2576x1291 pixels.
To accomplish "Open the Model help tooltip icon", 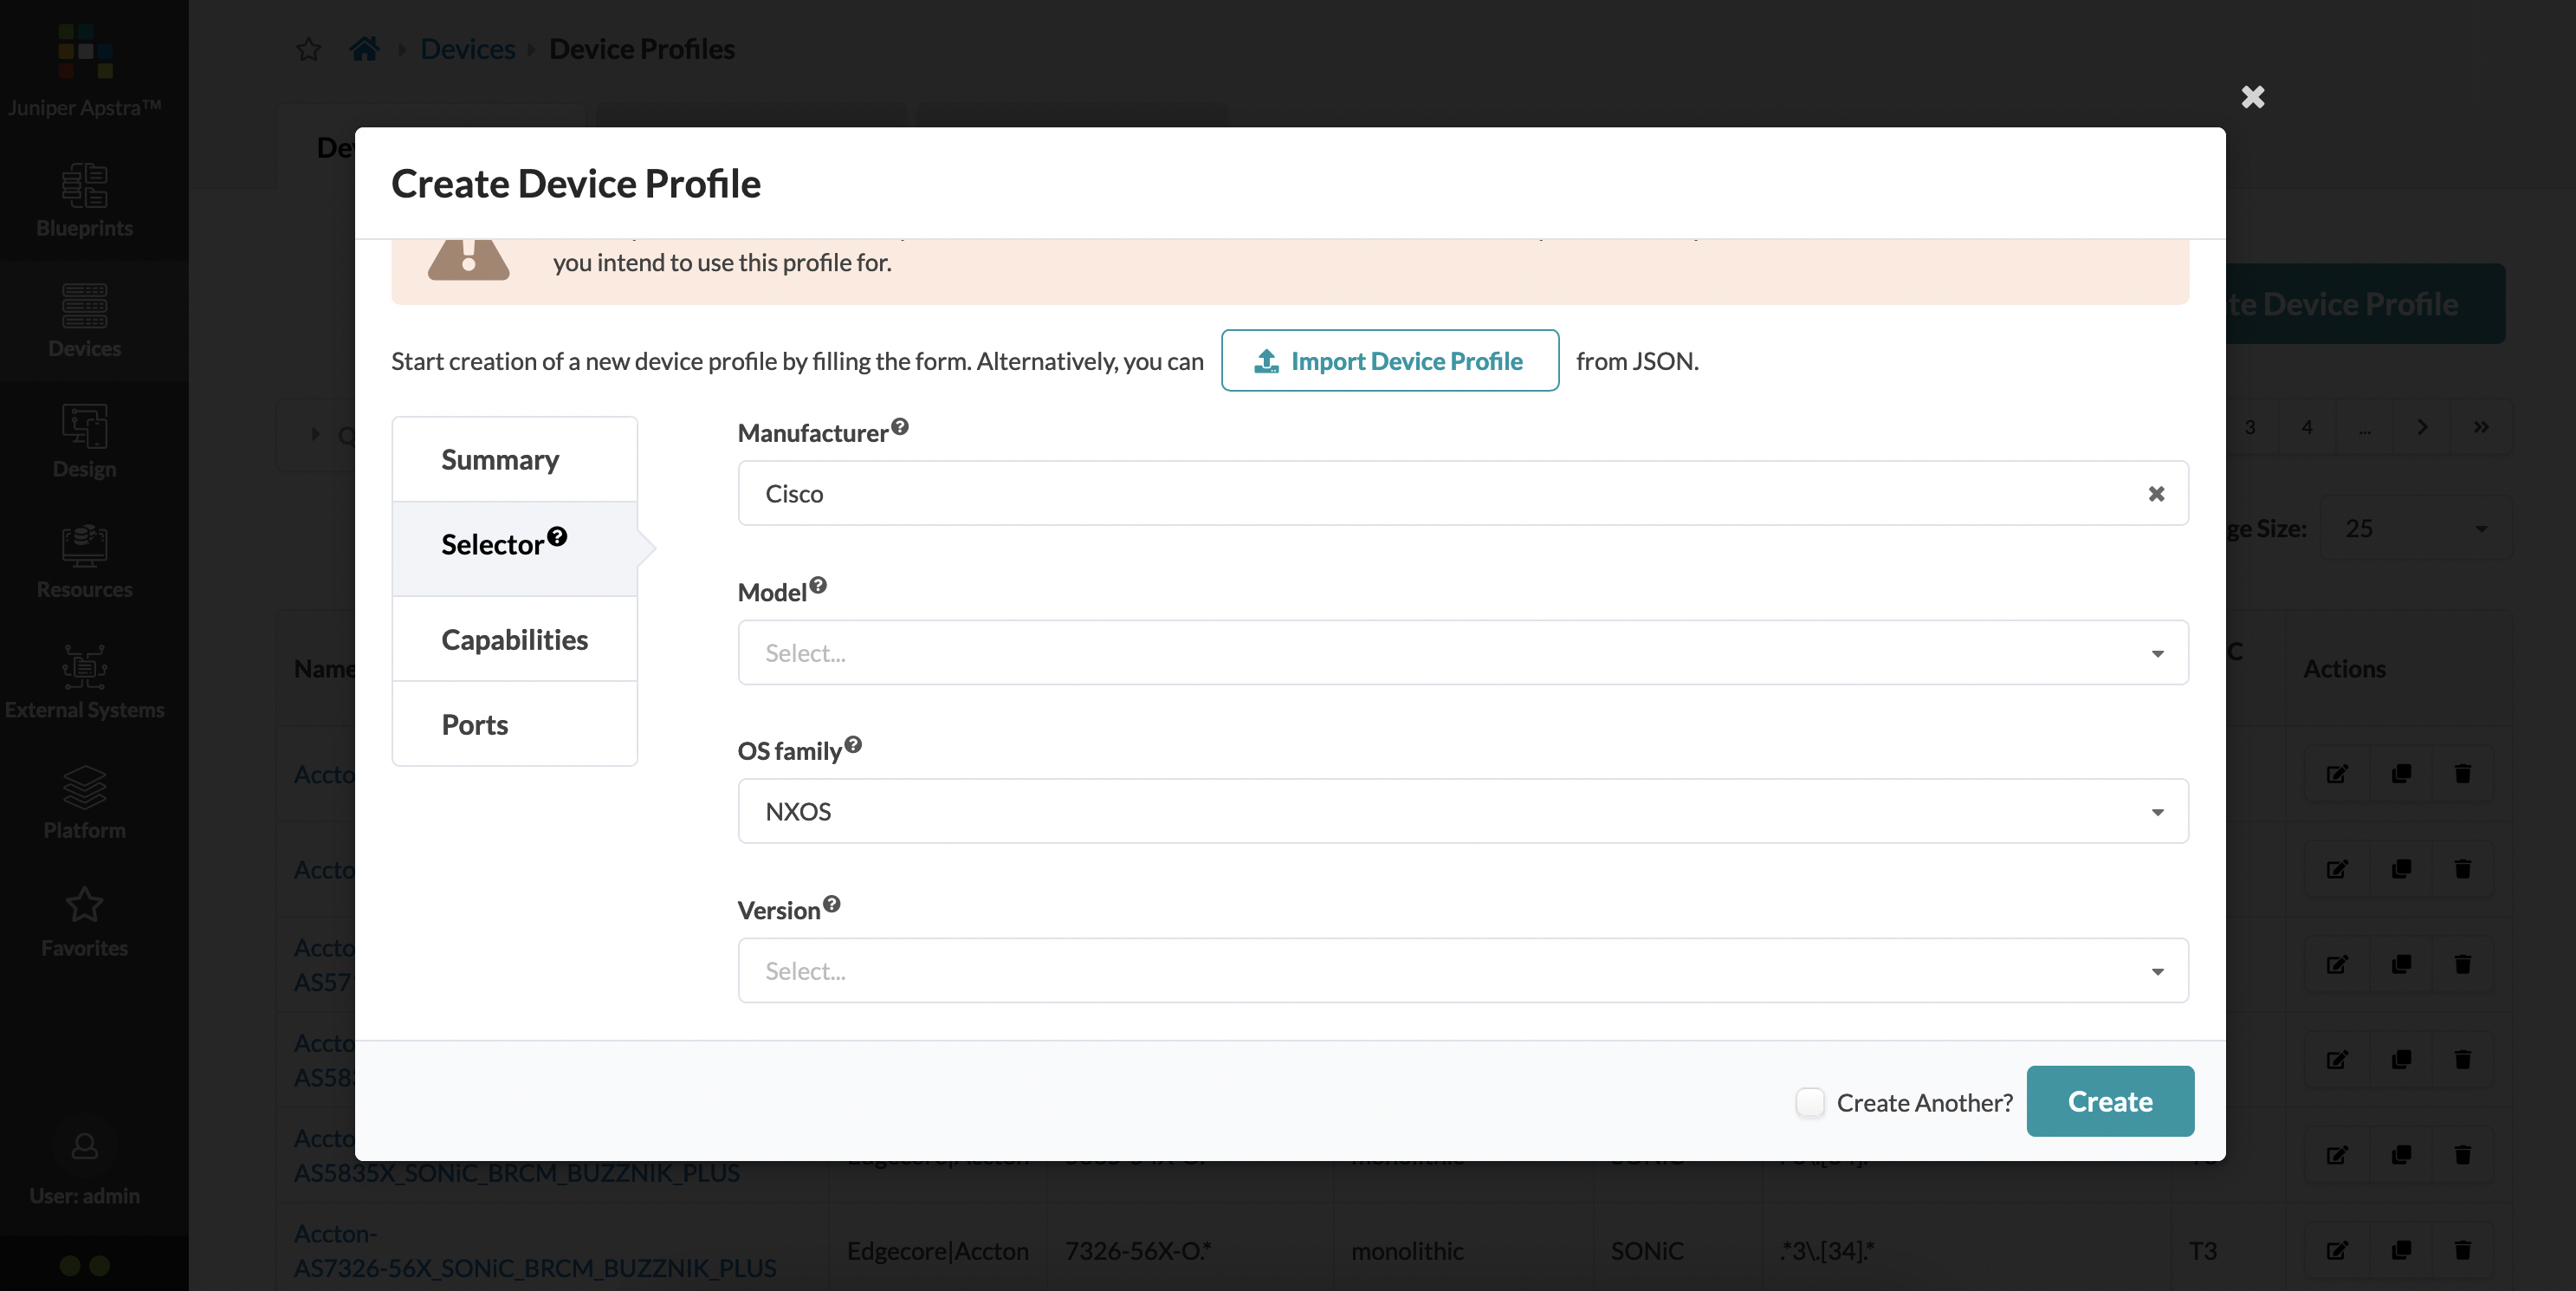I will (818, 586).
